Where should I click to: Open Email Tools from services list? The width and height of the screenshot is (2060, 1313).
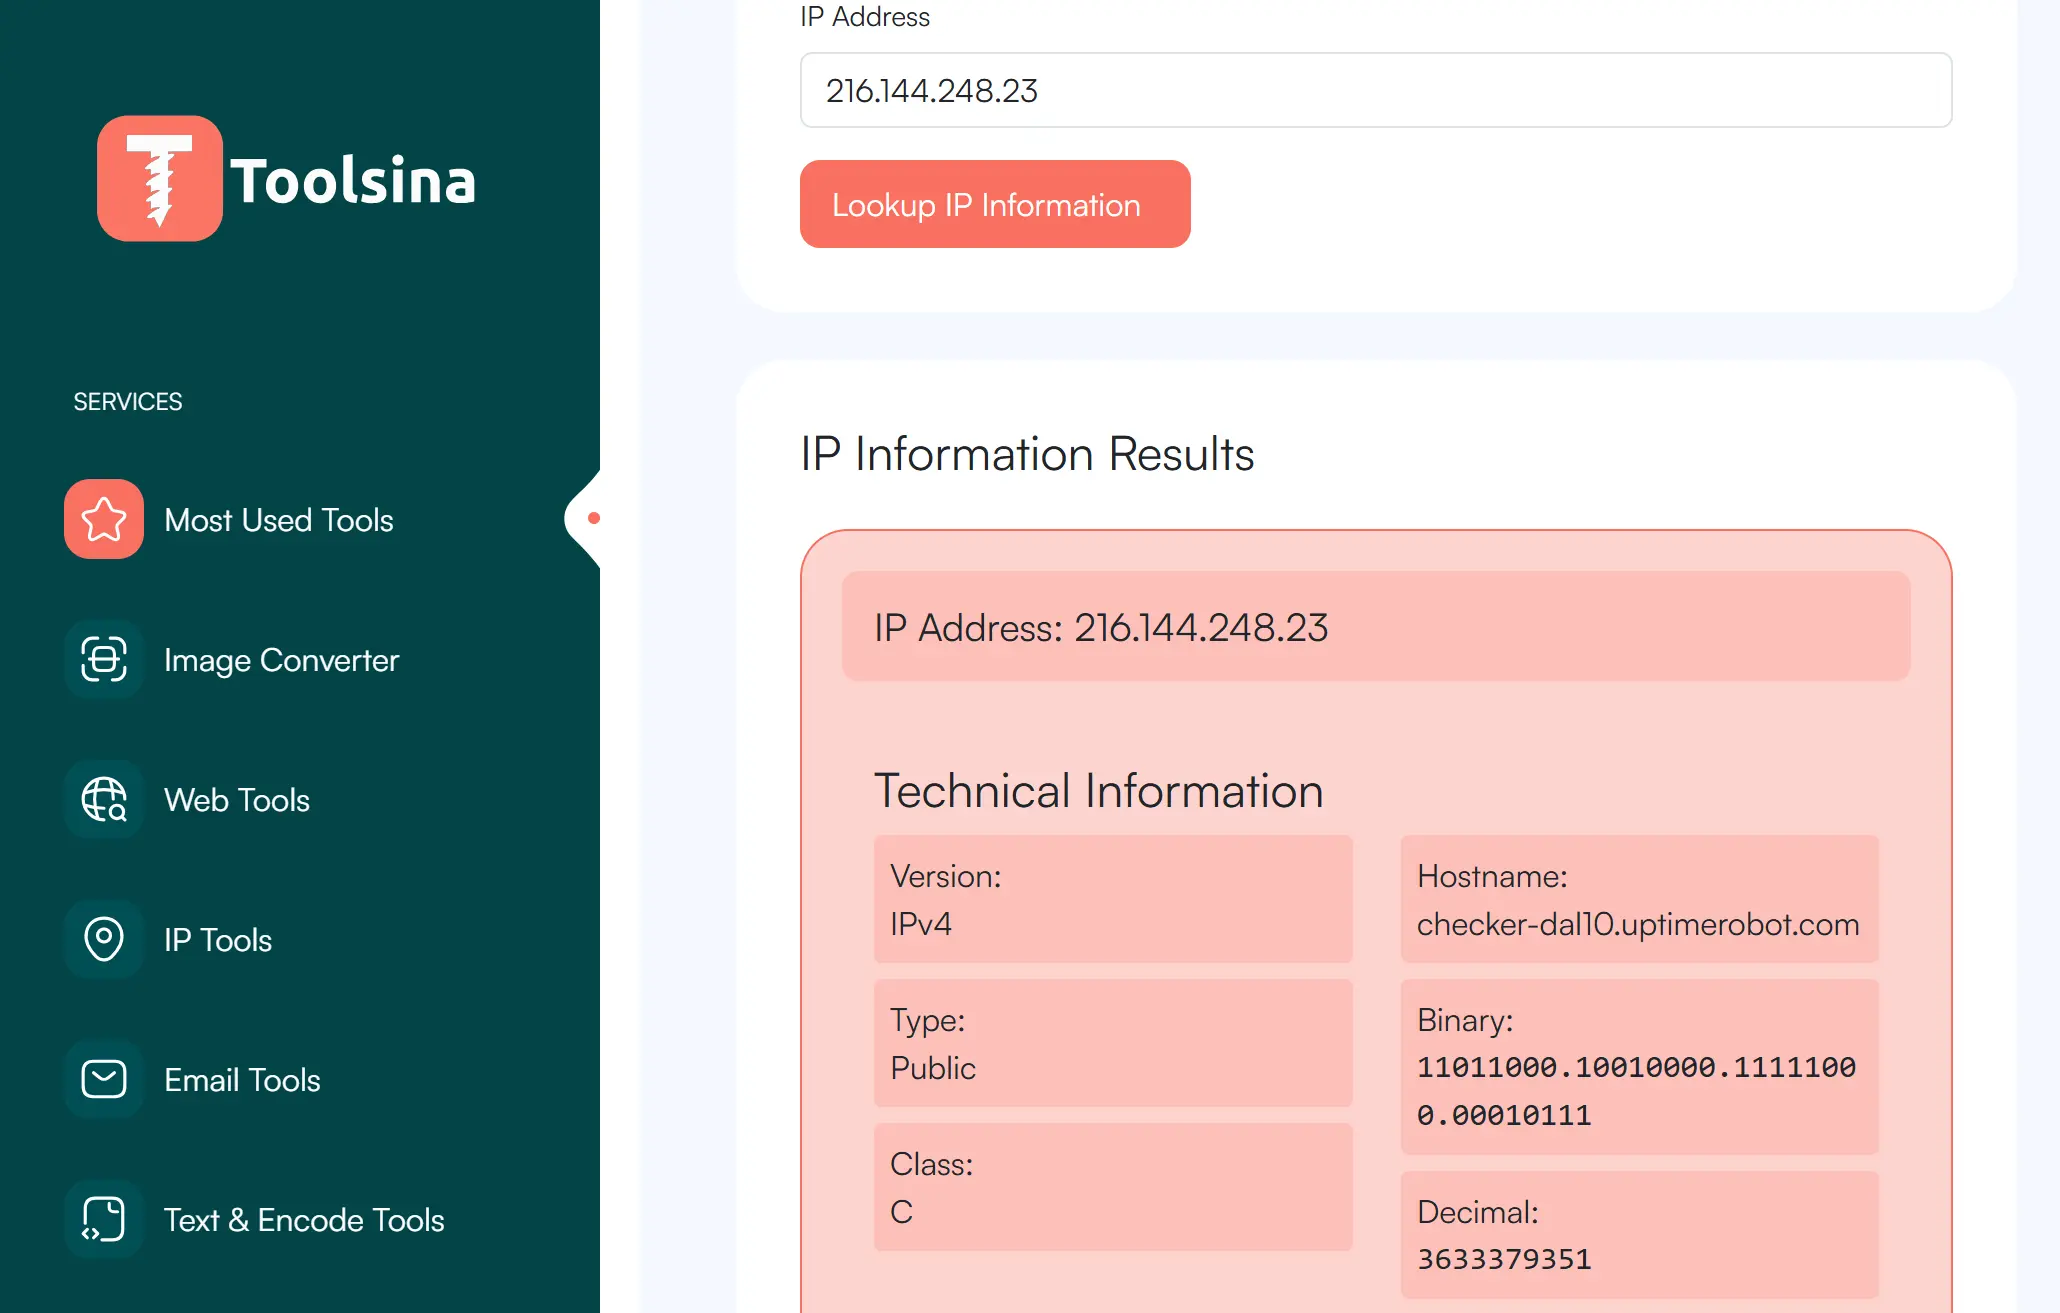pos(242,1080)
